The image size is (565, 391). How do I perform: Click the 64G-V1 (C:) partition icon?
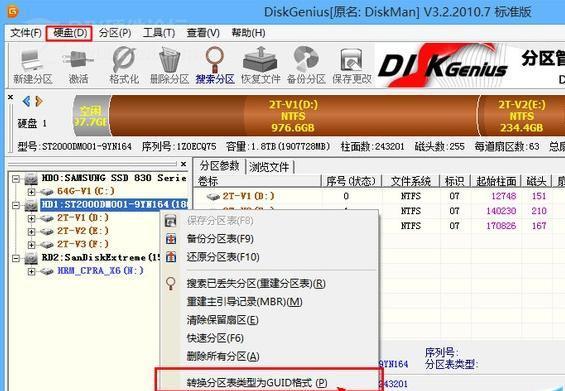46,192
